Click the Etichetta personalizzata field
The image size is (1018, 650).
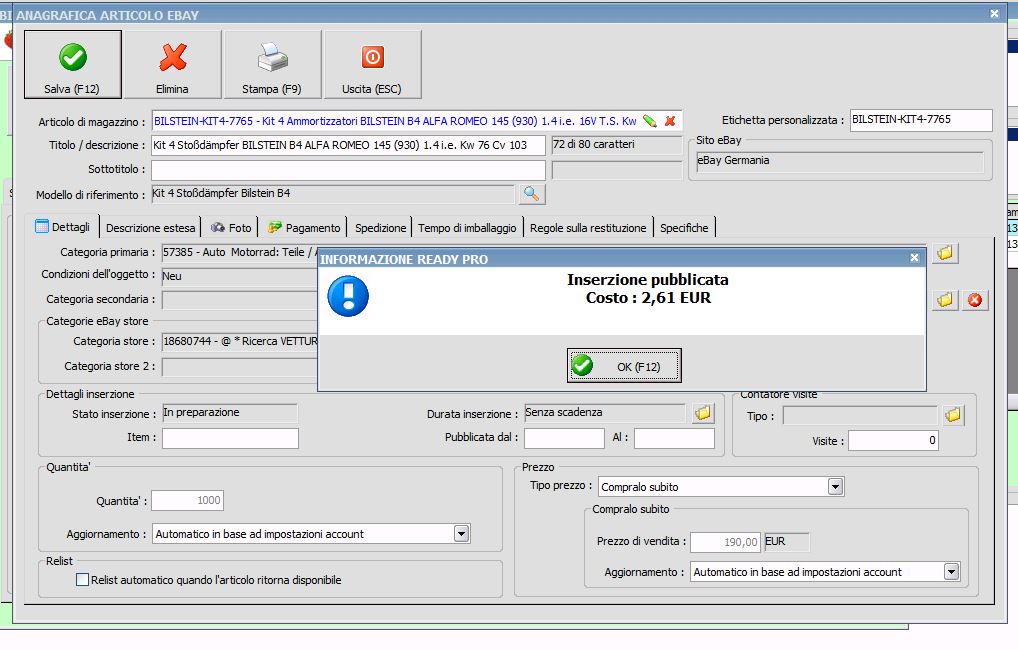(x=921, y=120)
